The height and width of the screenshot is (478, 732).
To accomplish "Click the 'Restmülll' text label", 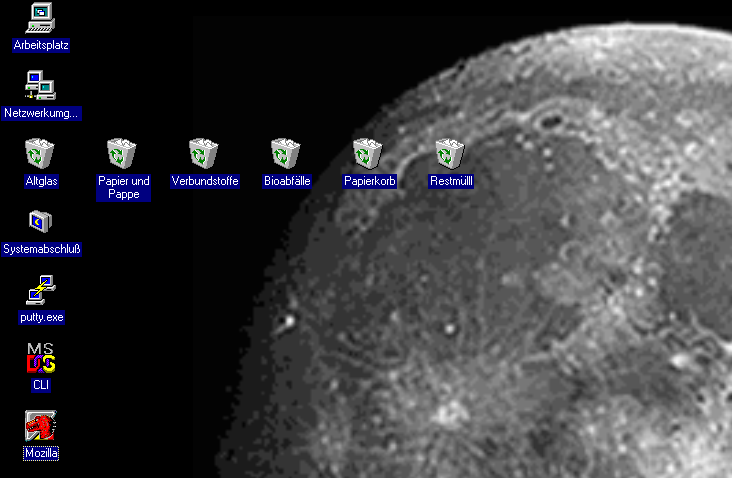I will click(451, 181).
